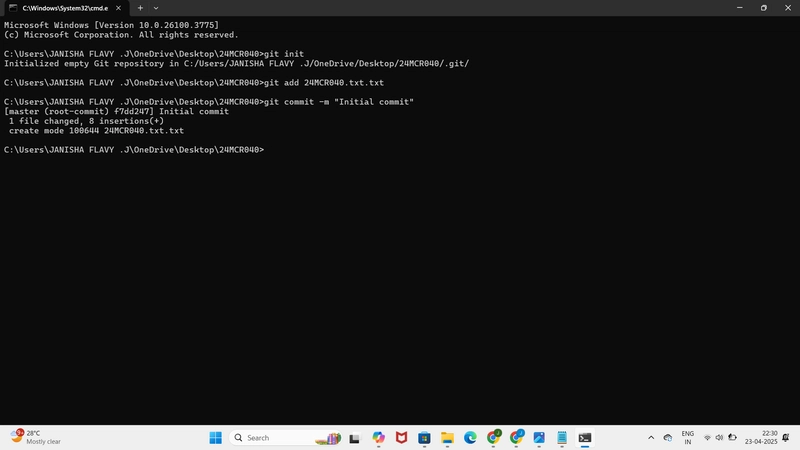This screenshot has height=450, width=800.
Task: Open the Photos app from the taskbar
Action: click(539, 438)
